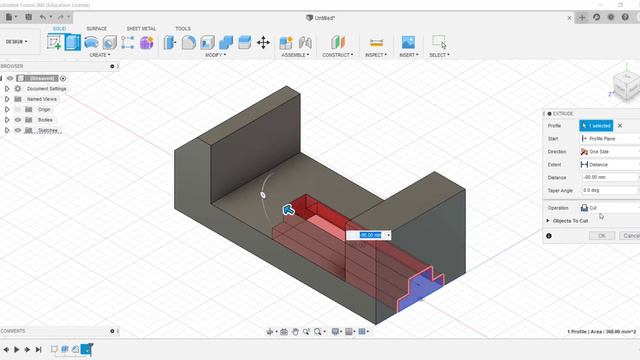Open the CONSTRUCT menu
The width and height of the screenshot is (640, 360).
338,55
